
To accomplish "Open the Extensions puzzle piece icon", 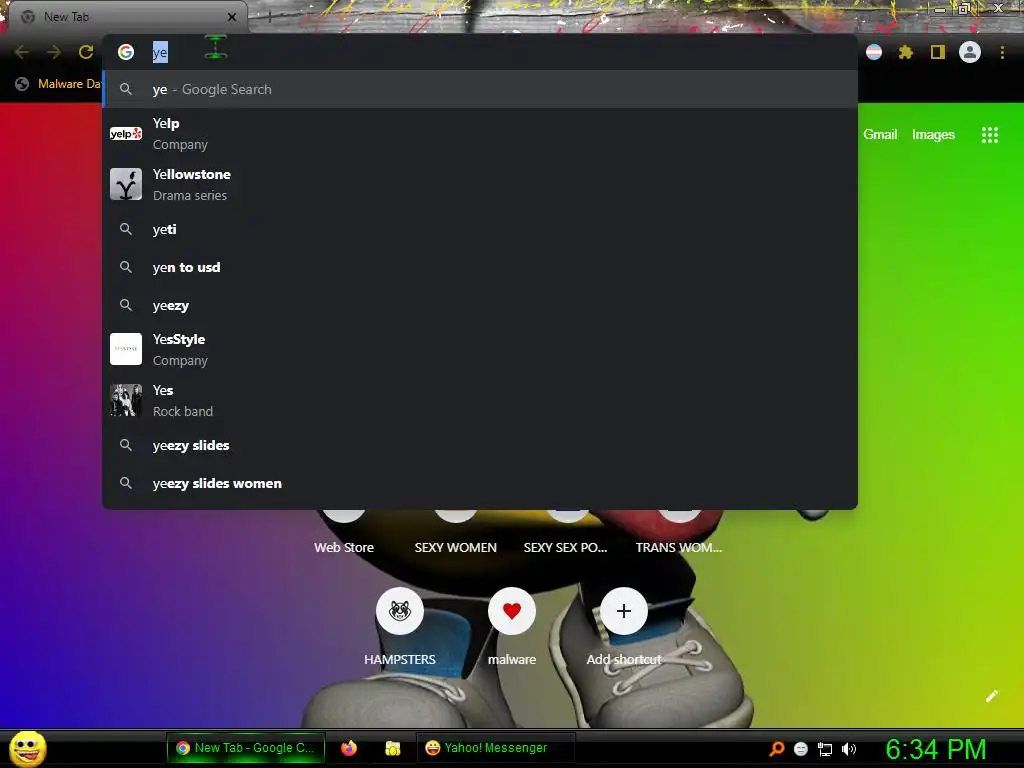I will click(906, 52).
